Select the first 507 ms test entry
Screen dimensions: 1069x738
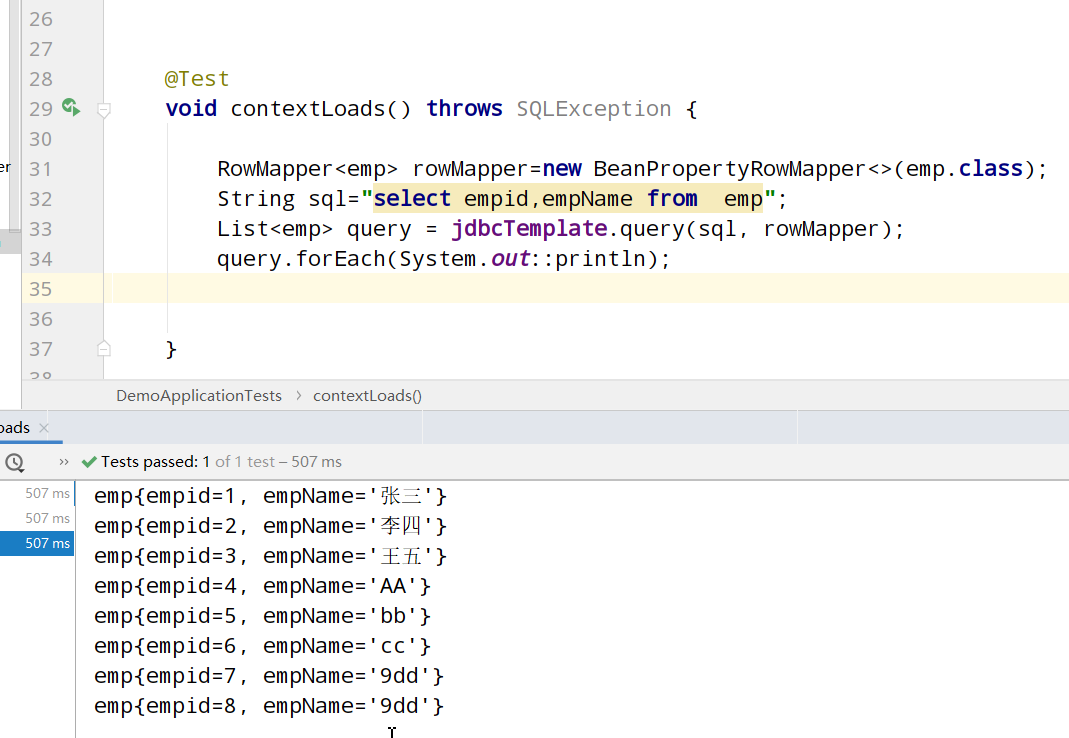[47, 493]
